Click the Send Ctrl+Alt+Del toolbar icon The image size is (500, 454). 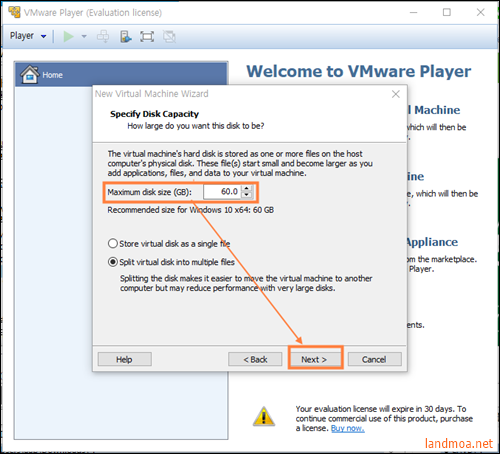point(103,36)
